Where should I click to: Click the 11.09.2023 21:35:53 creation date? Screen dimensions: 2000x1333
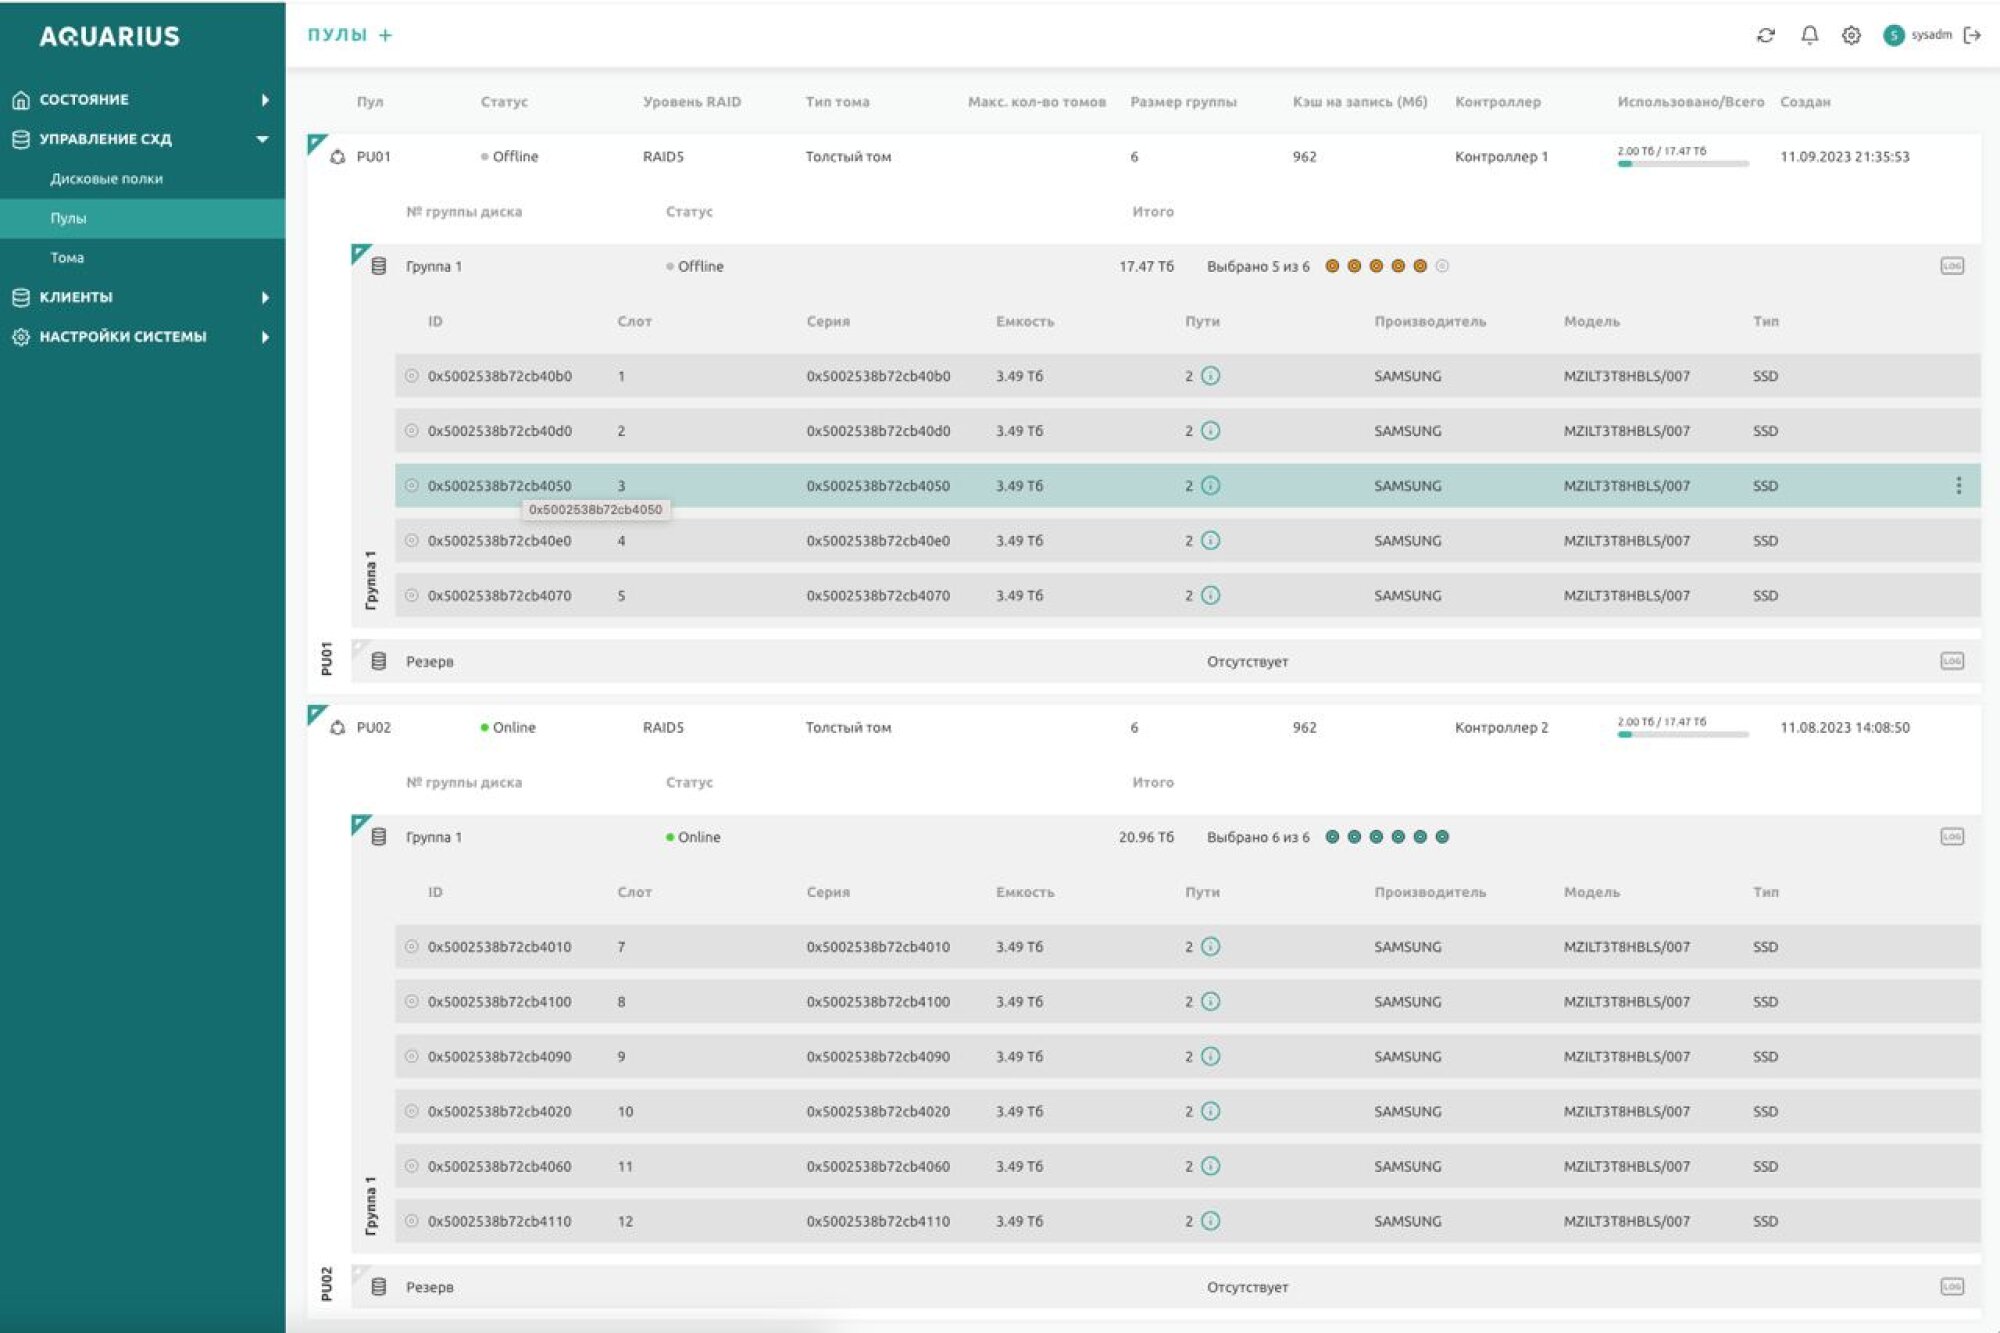[x=1845, y=157]
